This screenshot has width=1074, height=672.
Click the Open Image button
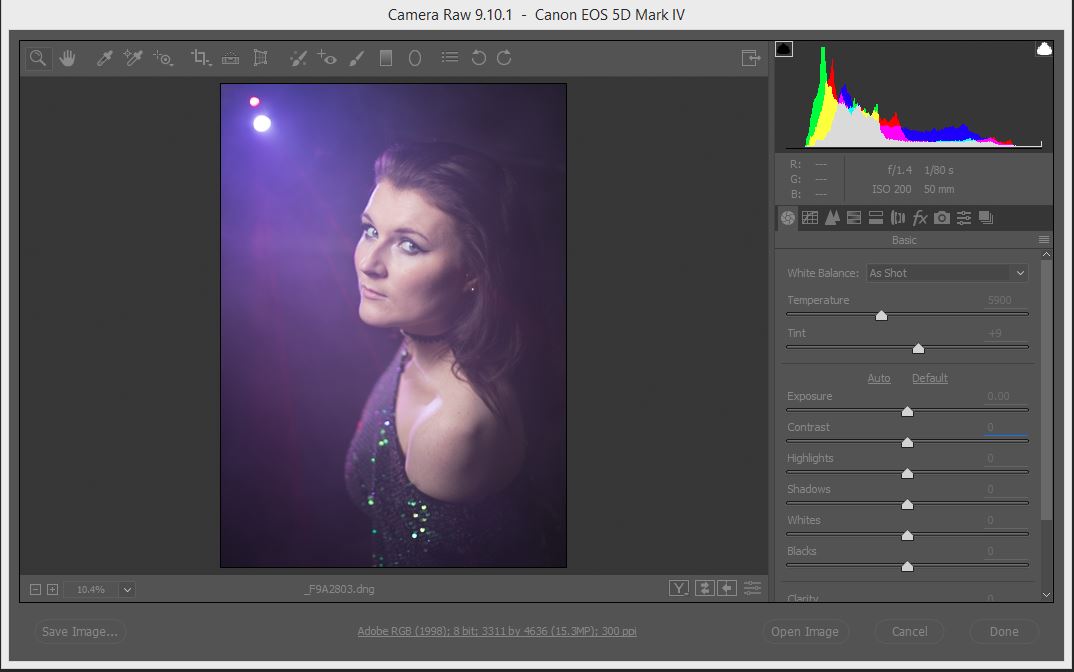[804, 632]
